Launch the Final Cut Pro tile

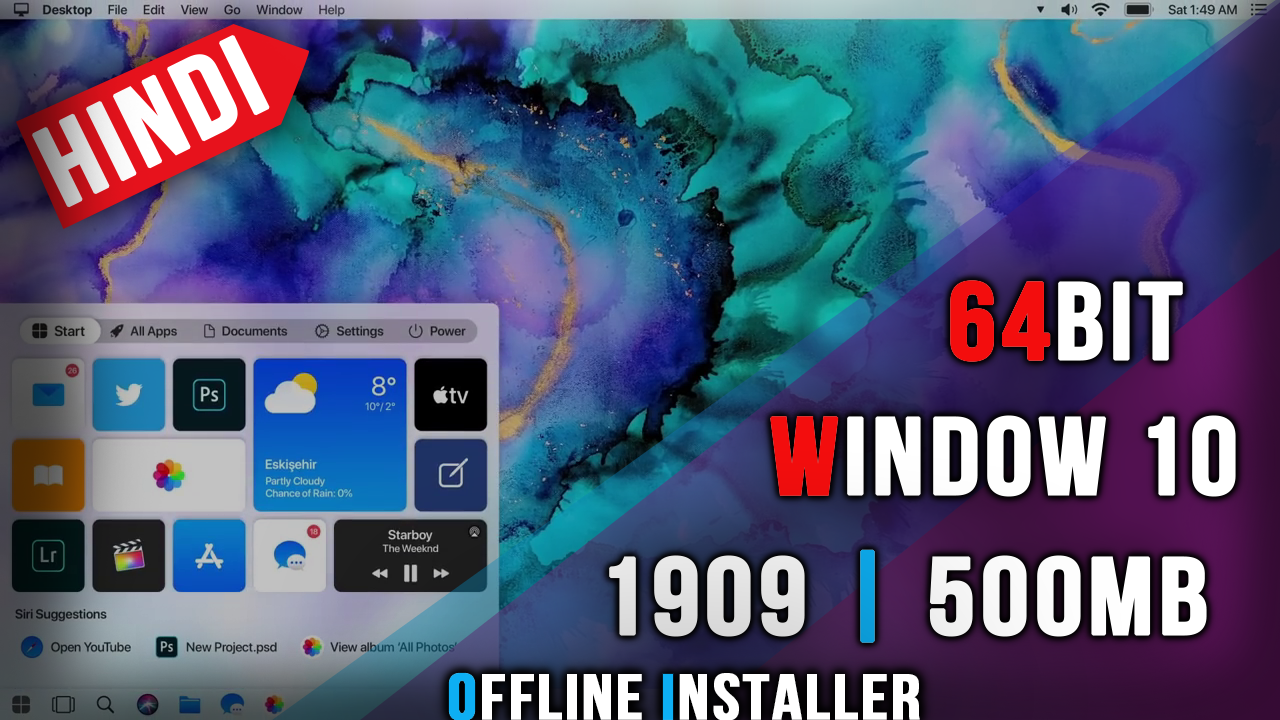(129, 555)
